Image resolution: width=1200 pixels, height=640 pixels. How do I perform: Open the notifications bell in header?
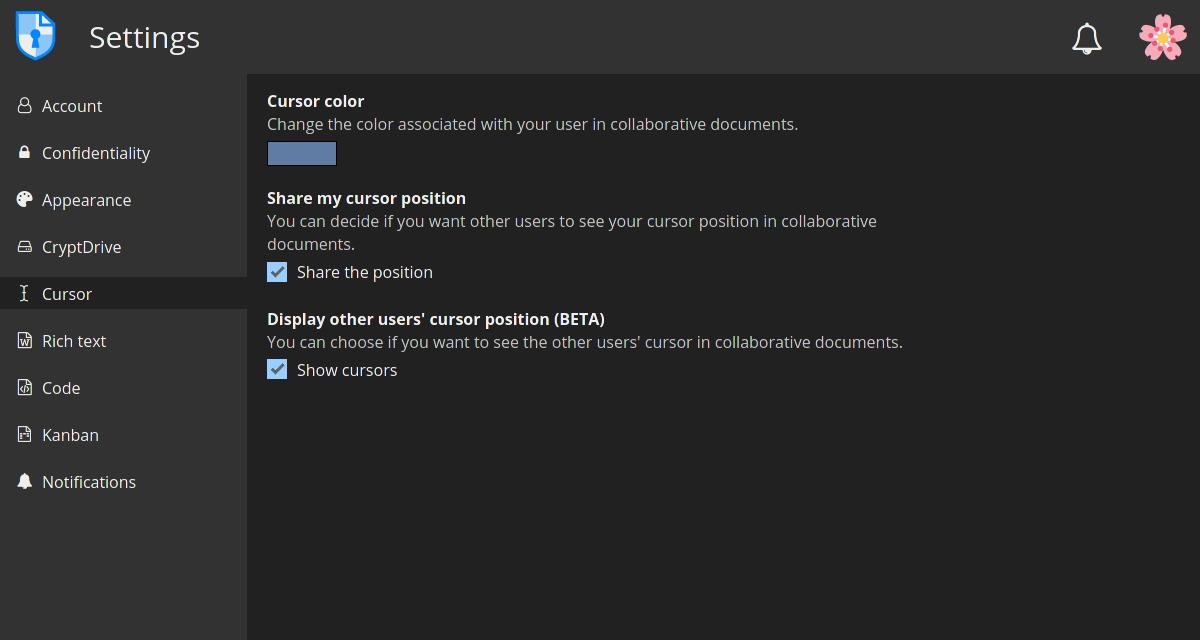[1087, 38]
